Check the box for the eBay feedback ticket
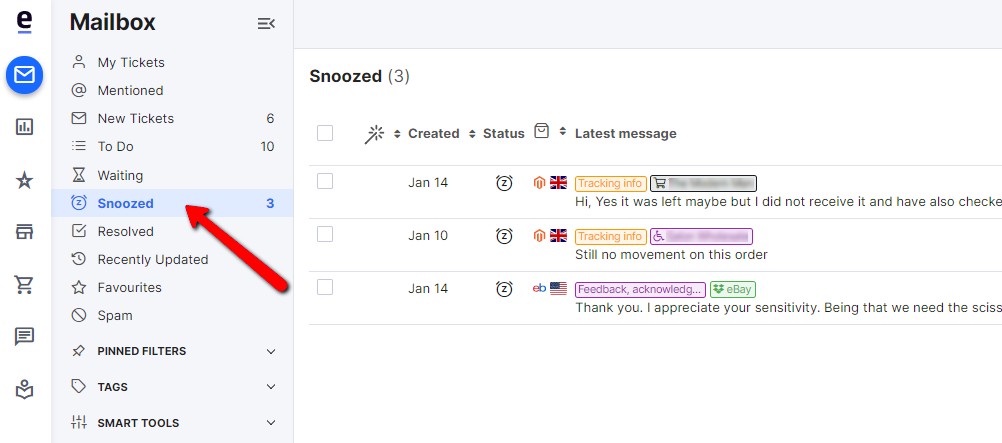 325,288
